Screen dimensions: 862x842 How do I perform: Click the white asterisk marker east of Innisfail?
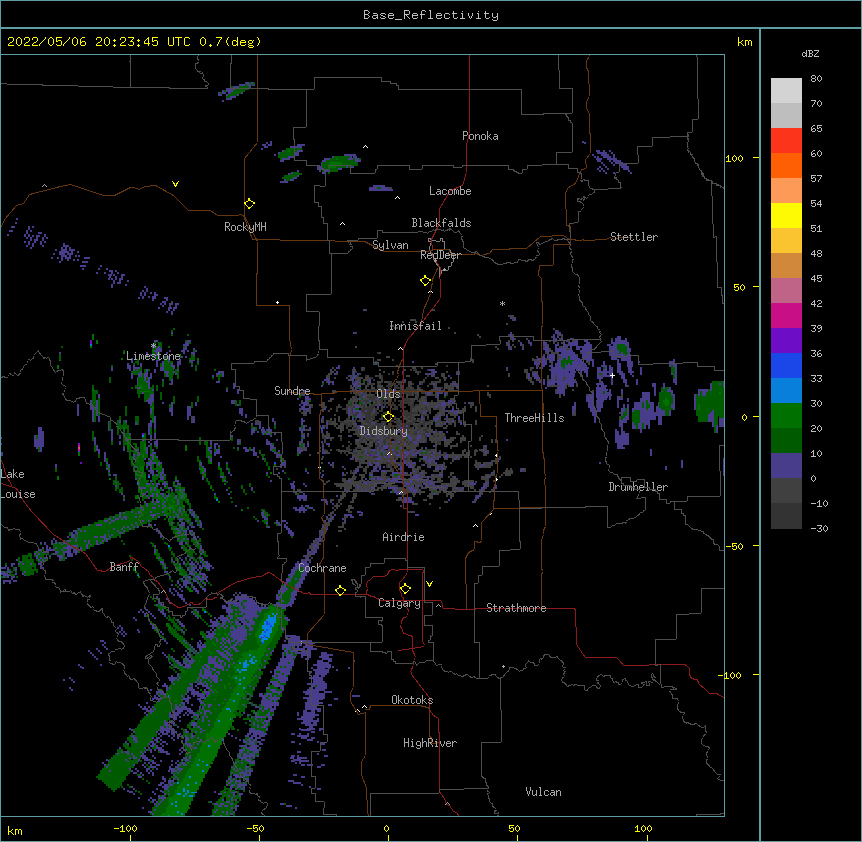click(x=502, y=303)
